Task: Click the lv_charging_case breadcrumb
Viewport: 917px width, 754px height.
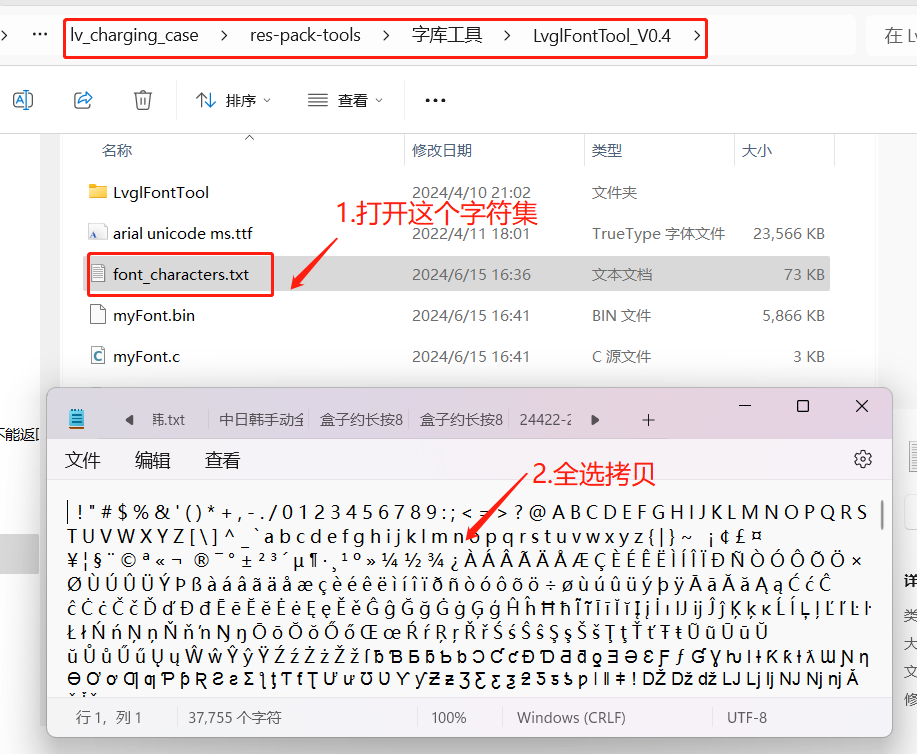Action: tap(135, 36)
